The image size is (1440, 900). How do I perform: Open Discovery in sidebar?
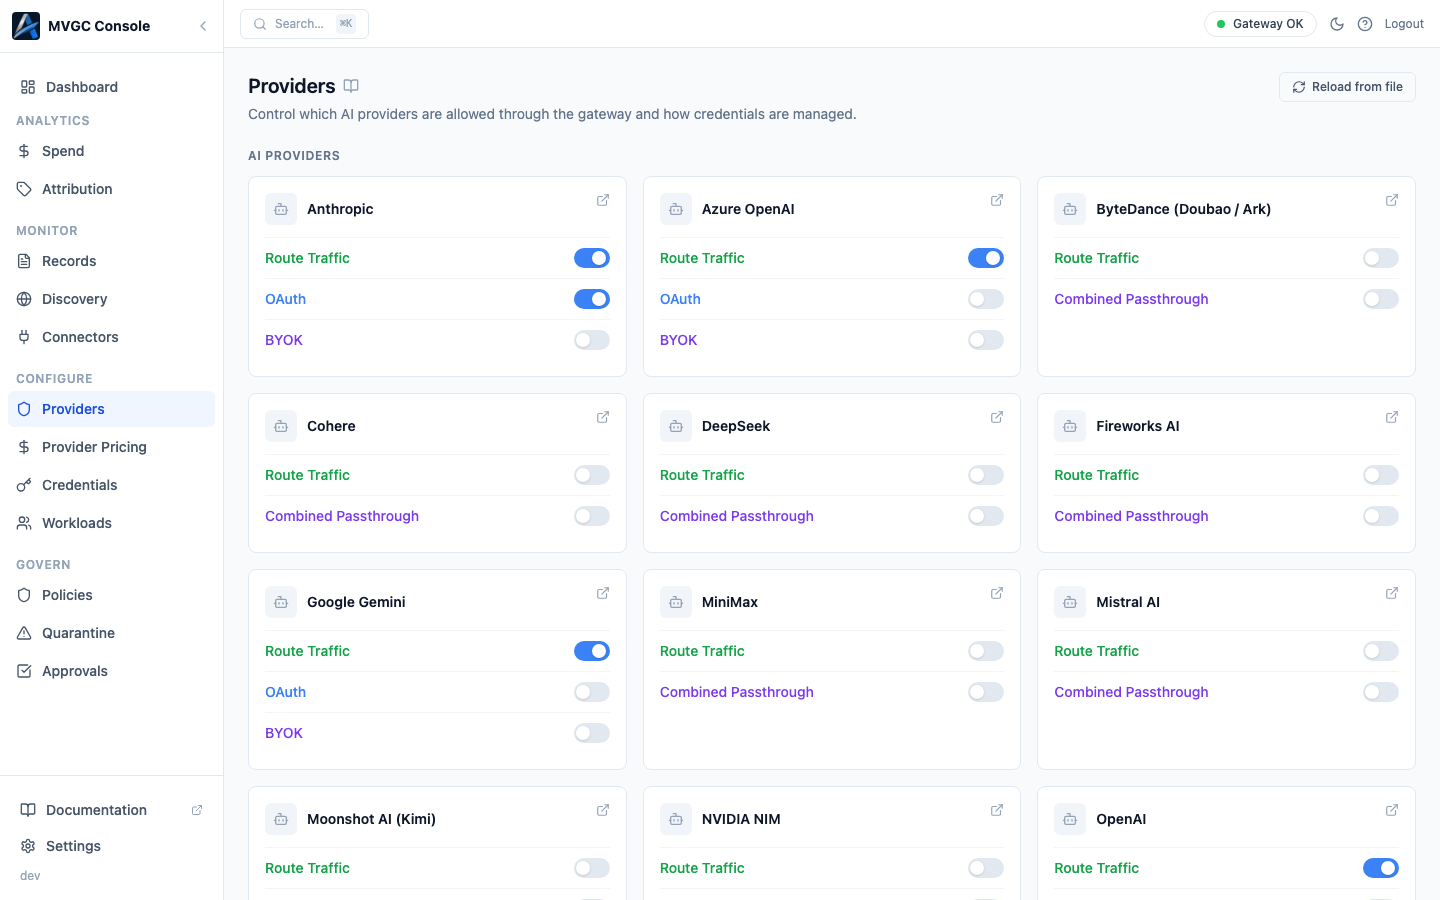[111, 299]
